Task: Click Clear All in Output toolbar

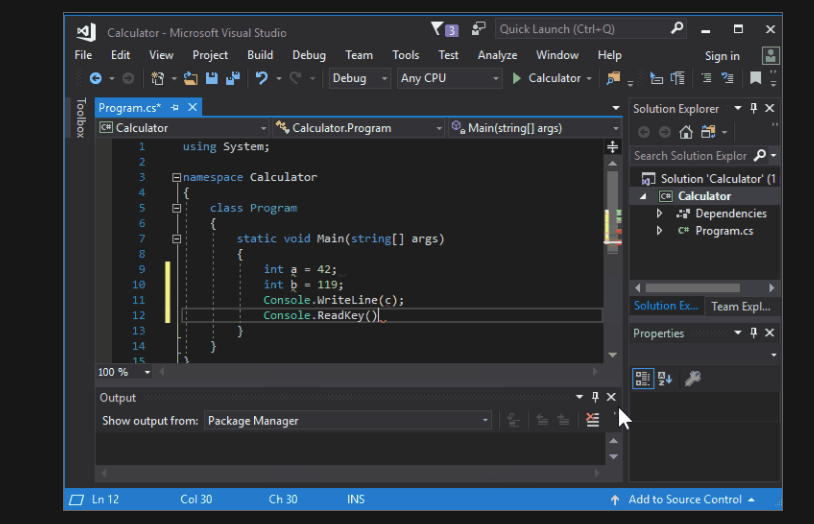Action: [592, 420]
